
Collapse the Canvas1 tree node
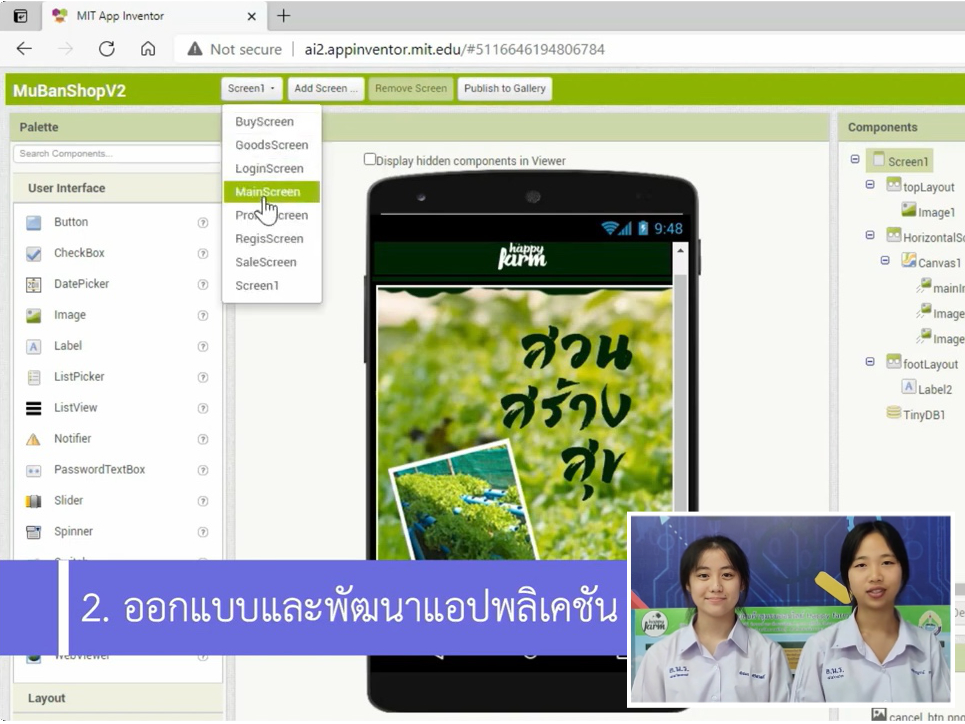pos(885,260)
